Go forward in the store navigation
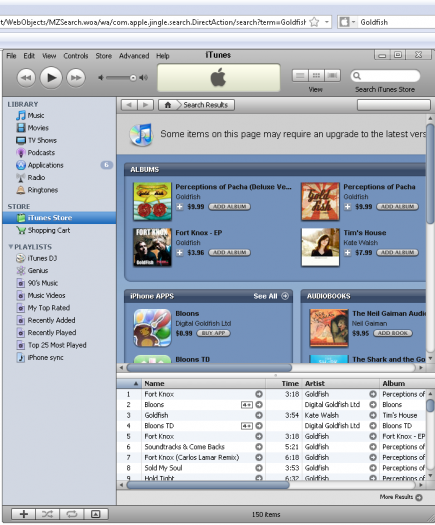 (x=145, y=105)
